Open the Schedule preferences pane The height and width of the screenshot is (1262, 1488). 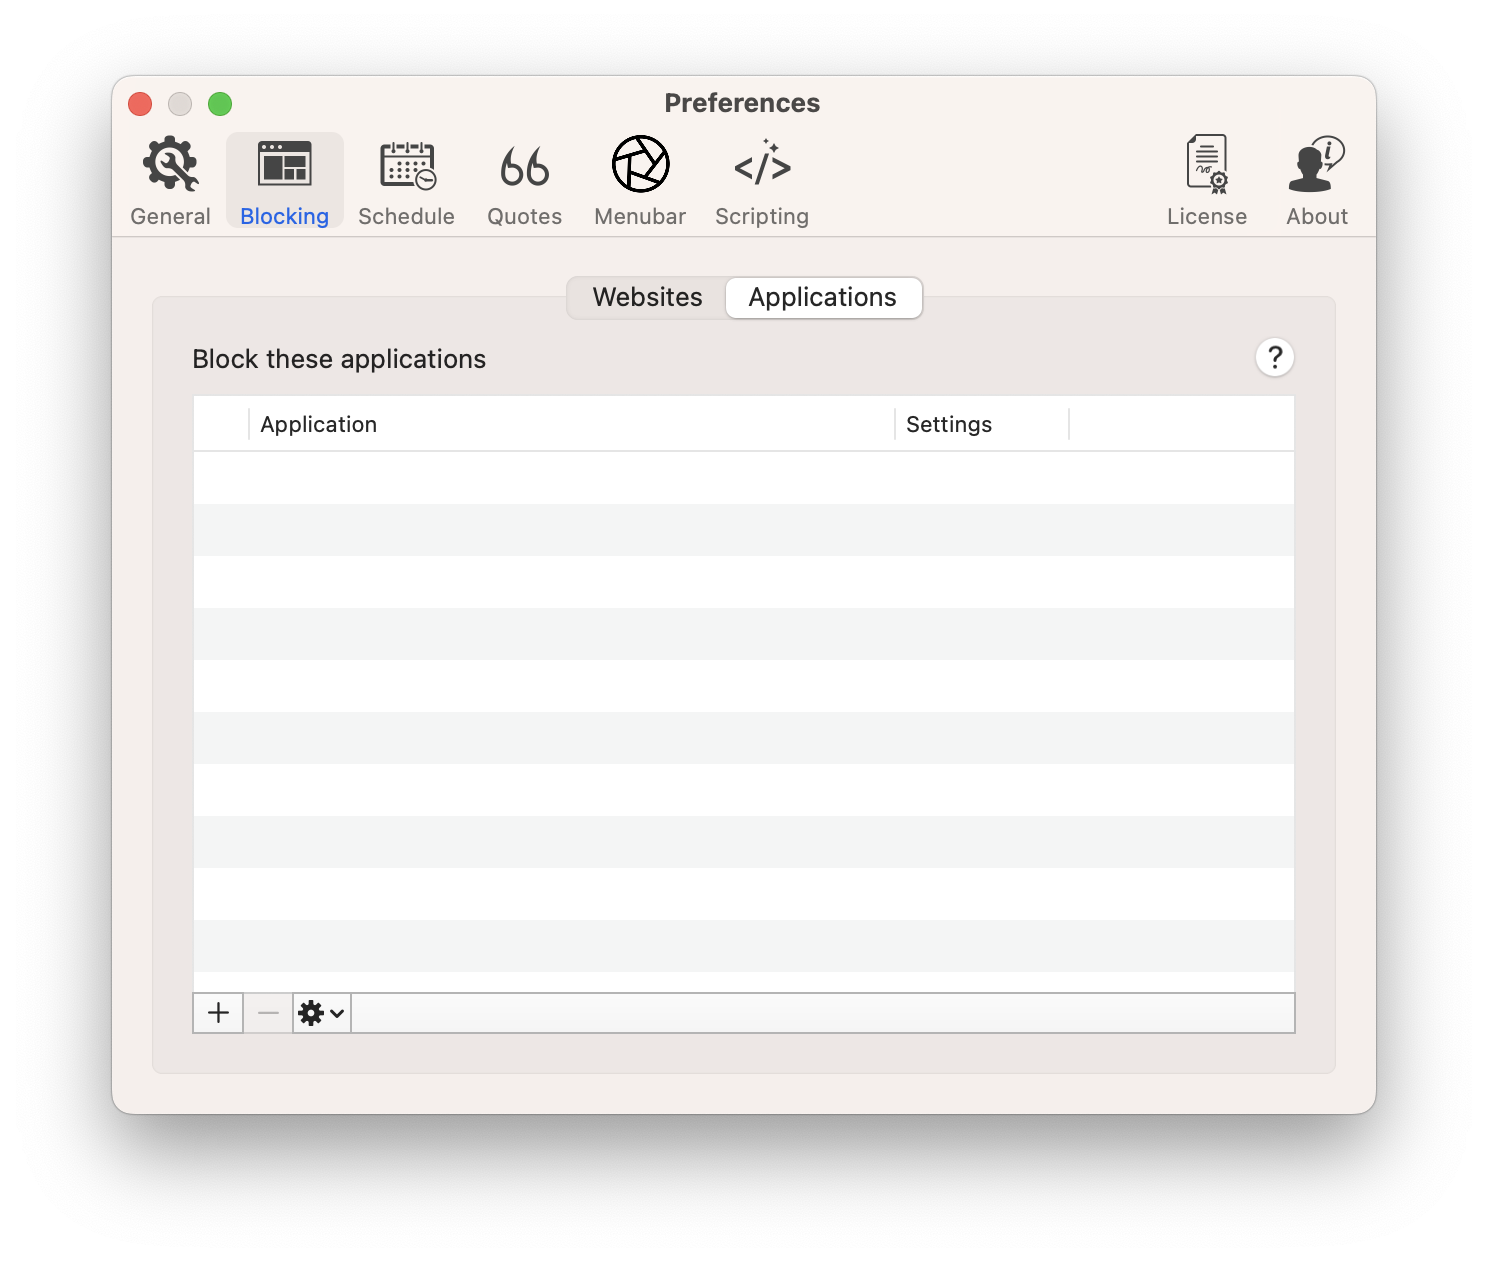point(406,181)
